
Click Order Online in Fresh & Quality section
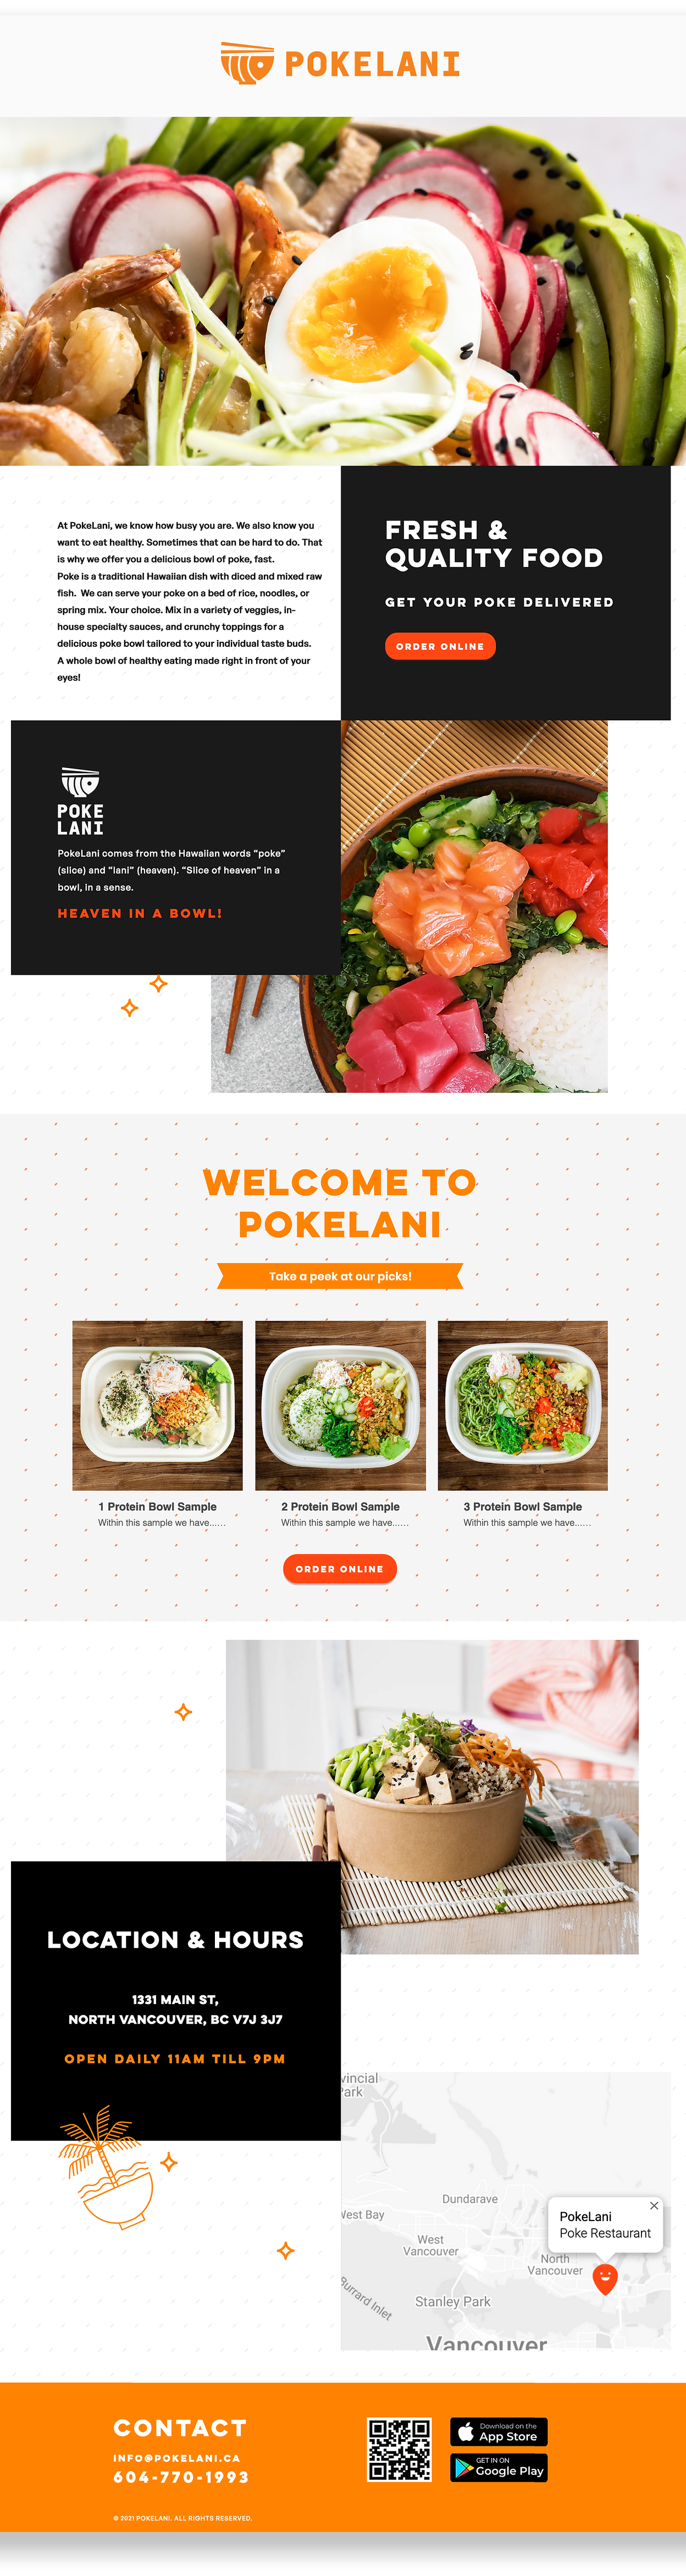point(440,646)
